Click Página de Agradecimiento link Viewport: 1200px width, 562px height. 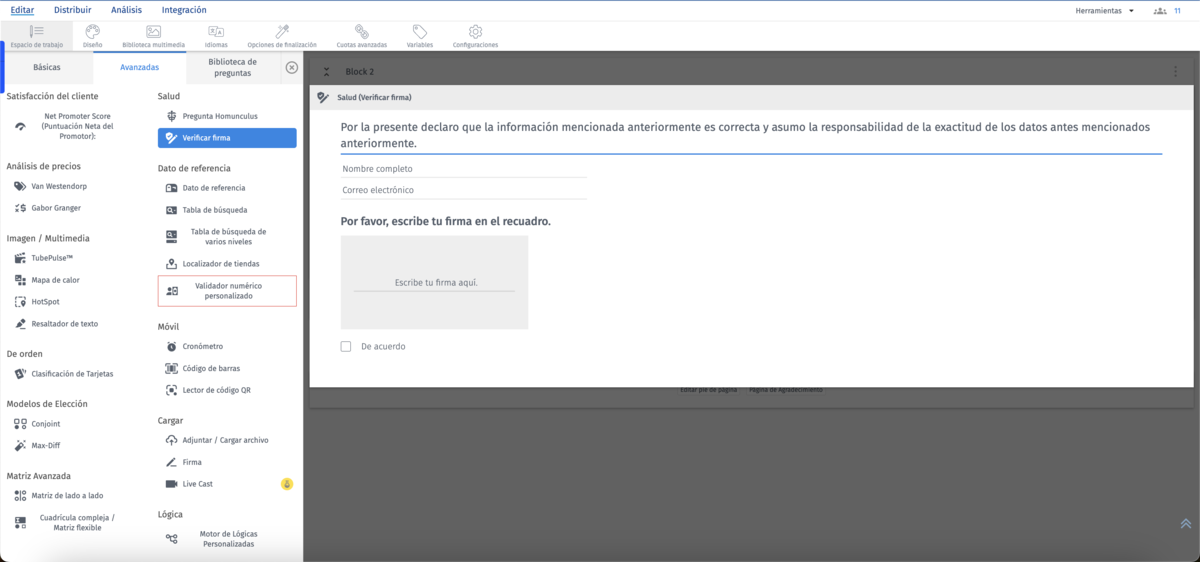tap(785, 389)
